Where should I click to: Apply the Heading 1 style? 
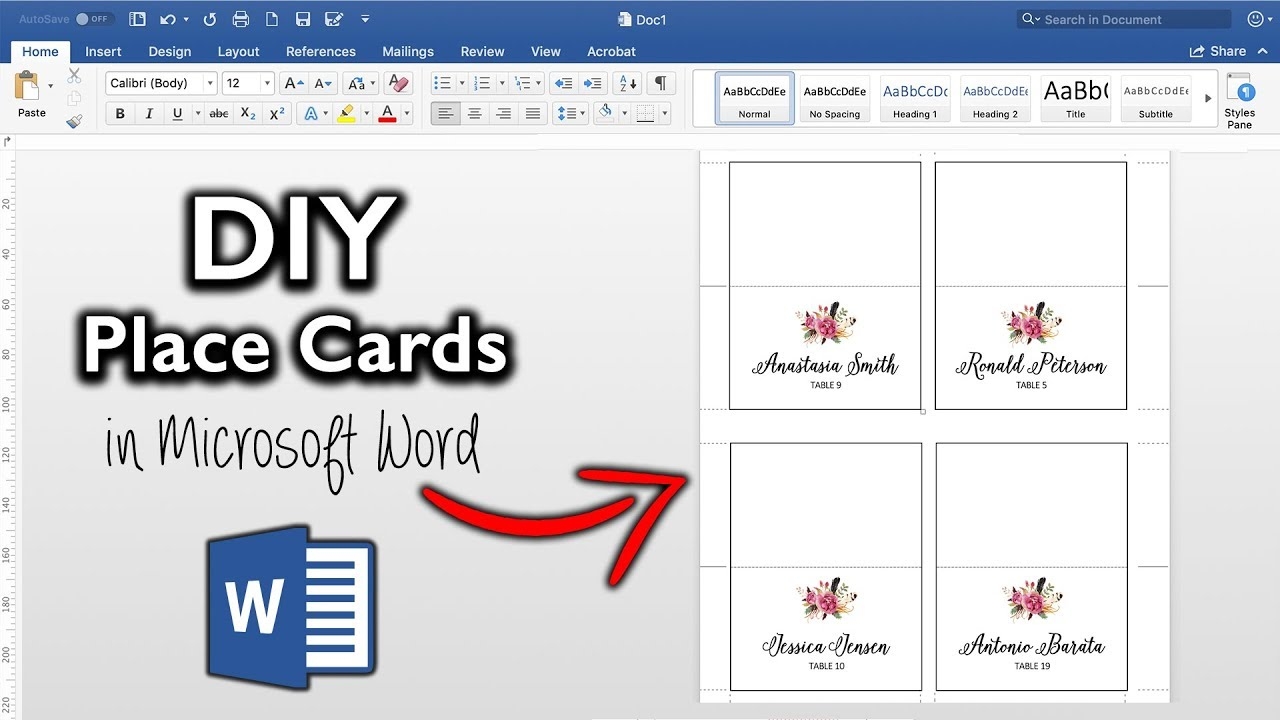[914, 97]
